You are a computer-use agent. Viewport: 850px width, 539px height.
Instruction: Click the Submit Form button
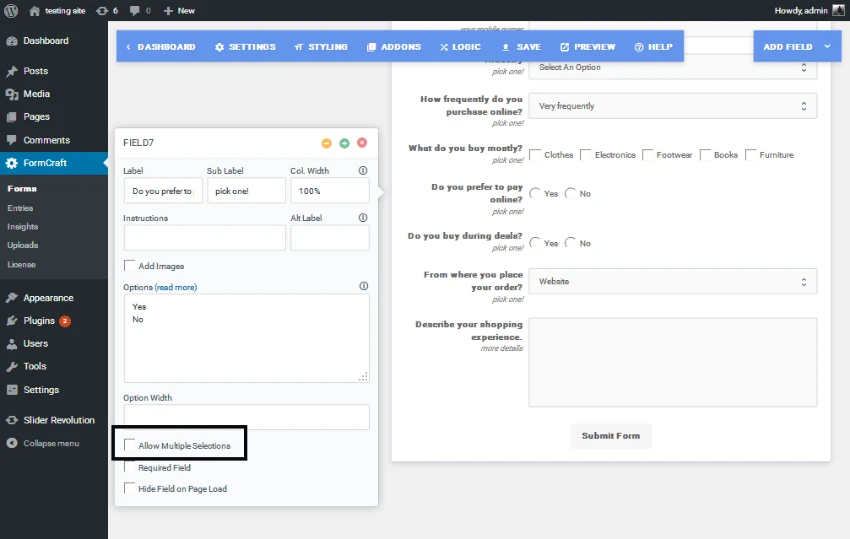click(611, 436)
